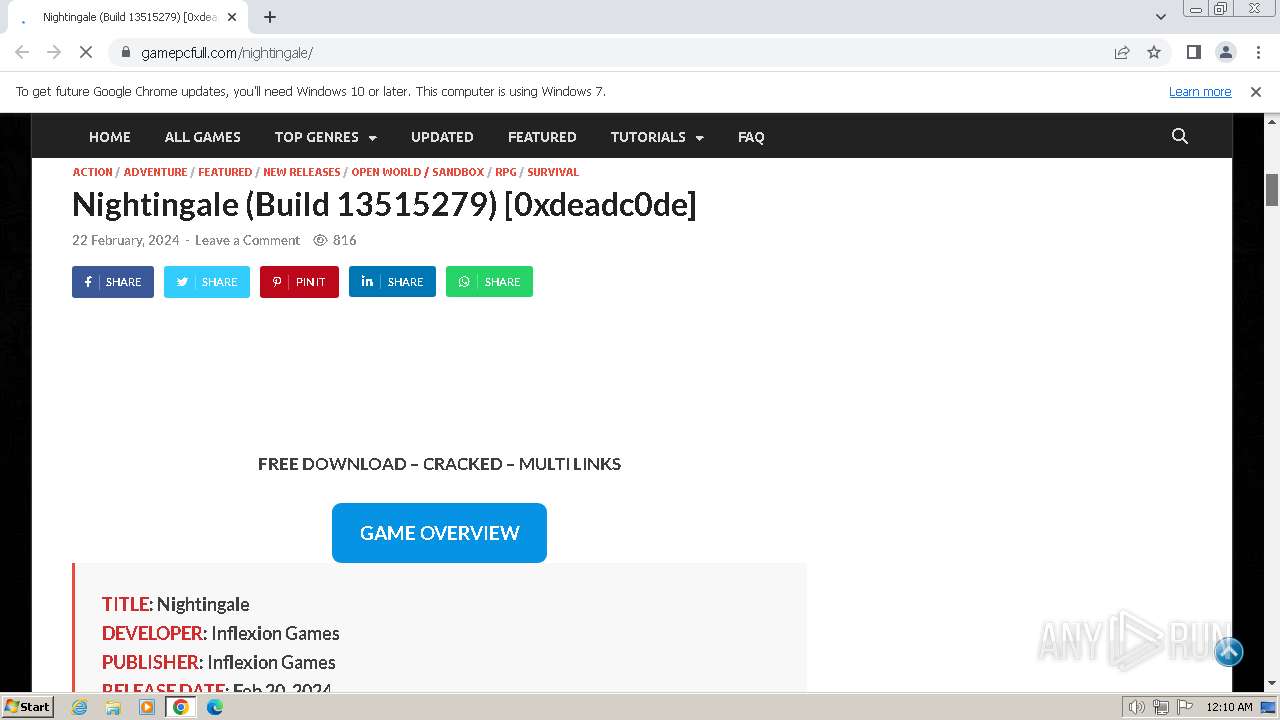
Task: Open the NEW RELEASES category link
Action: (x=301, y=172)
